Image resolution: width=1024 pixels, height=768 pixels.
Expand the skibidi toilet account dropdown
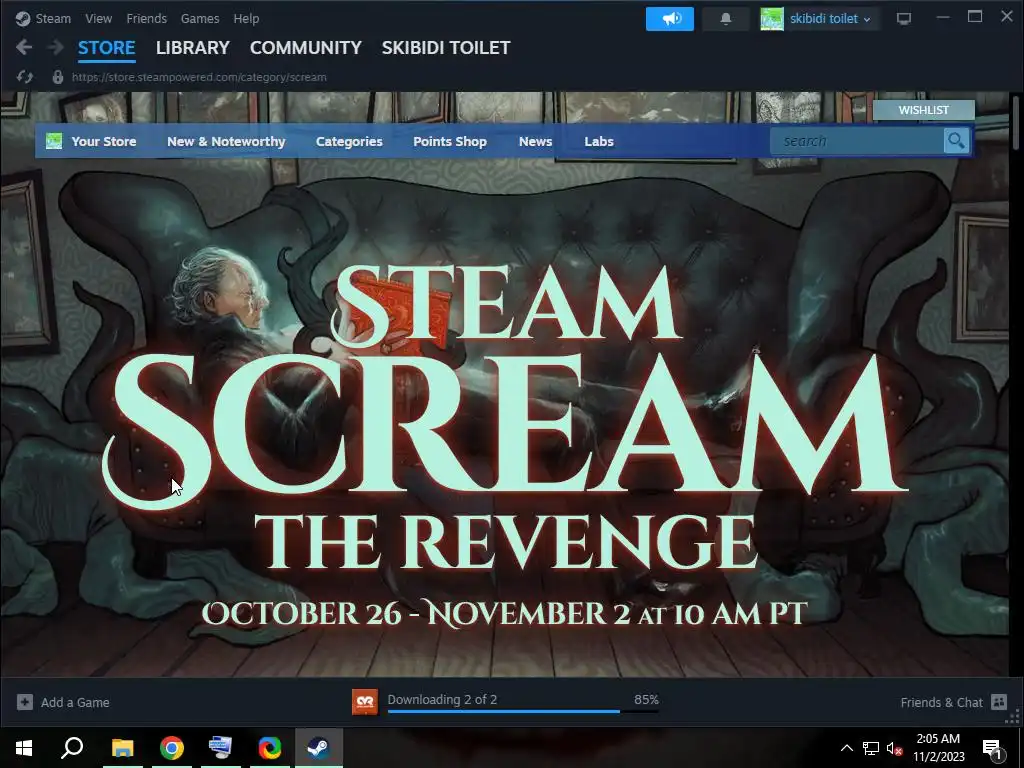[830, 19]
